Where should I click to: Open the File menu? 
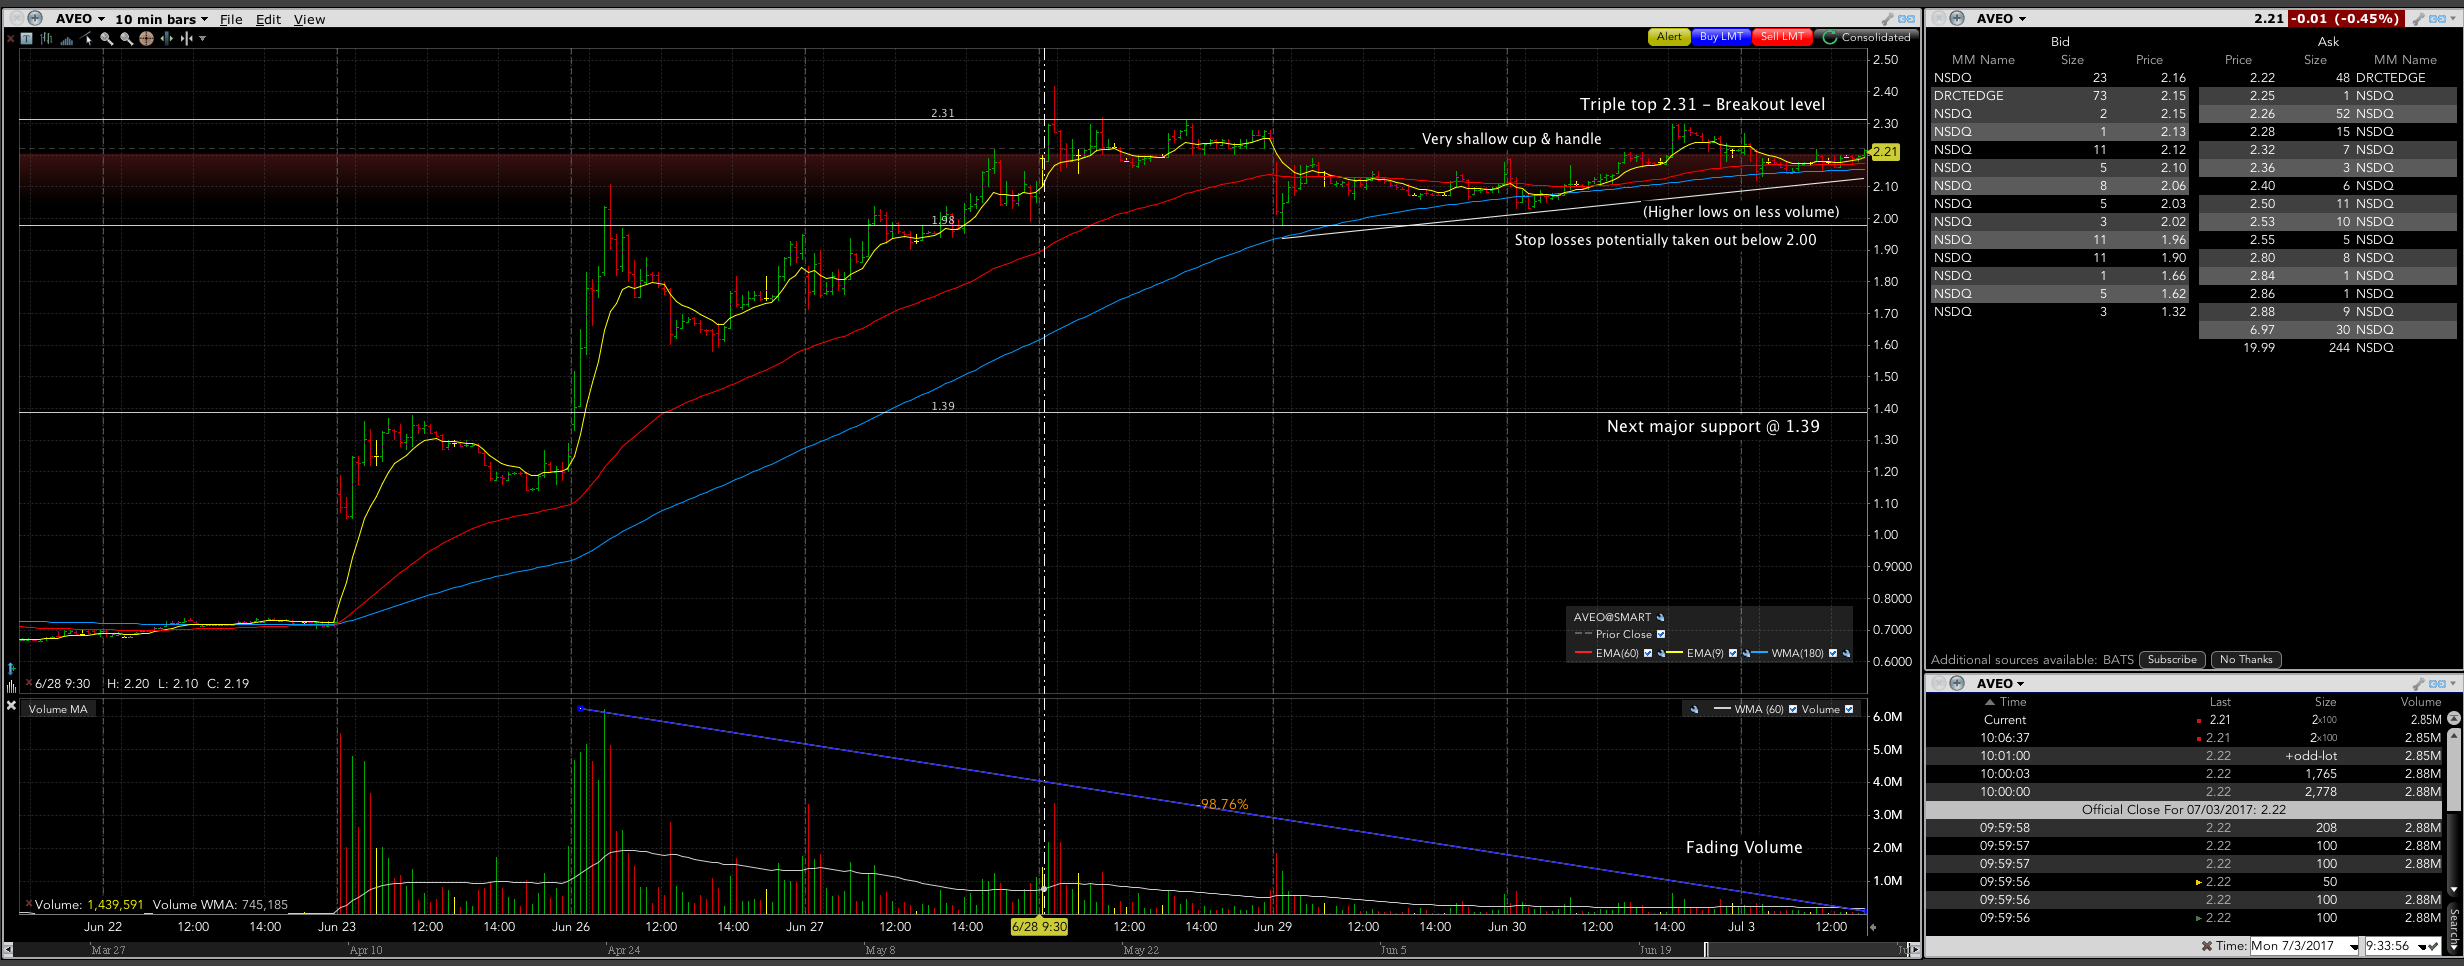click(231, 19)
